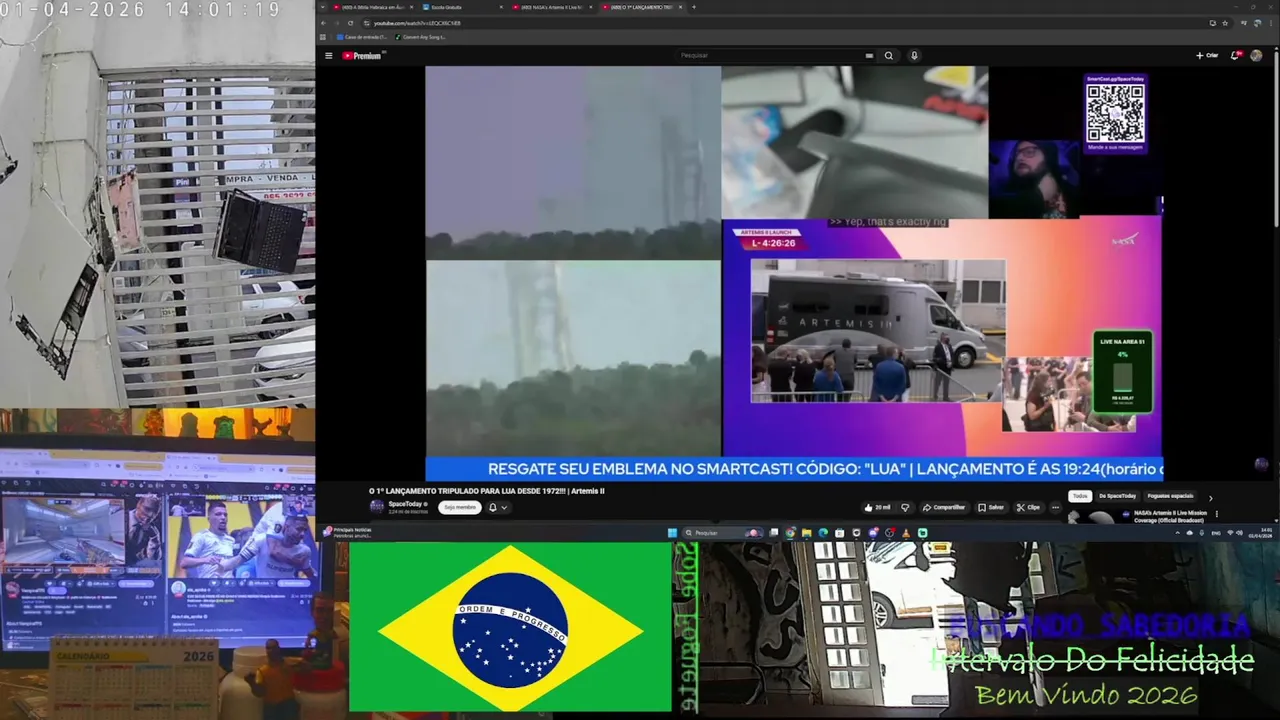Open options for NASA Artemis suggested video
The width and height of the screenshot is (1280, 720).
(x=1217, y=514)
